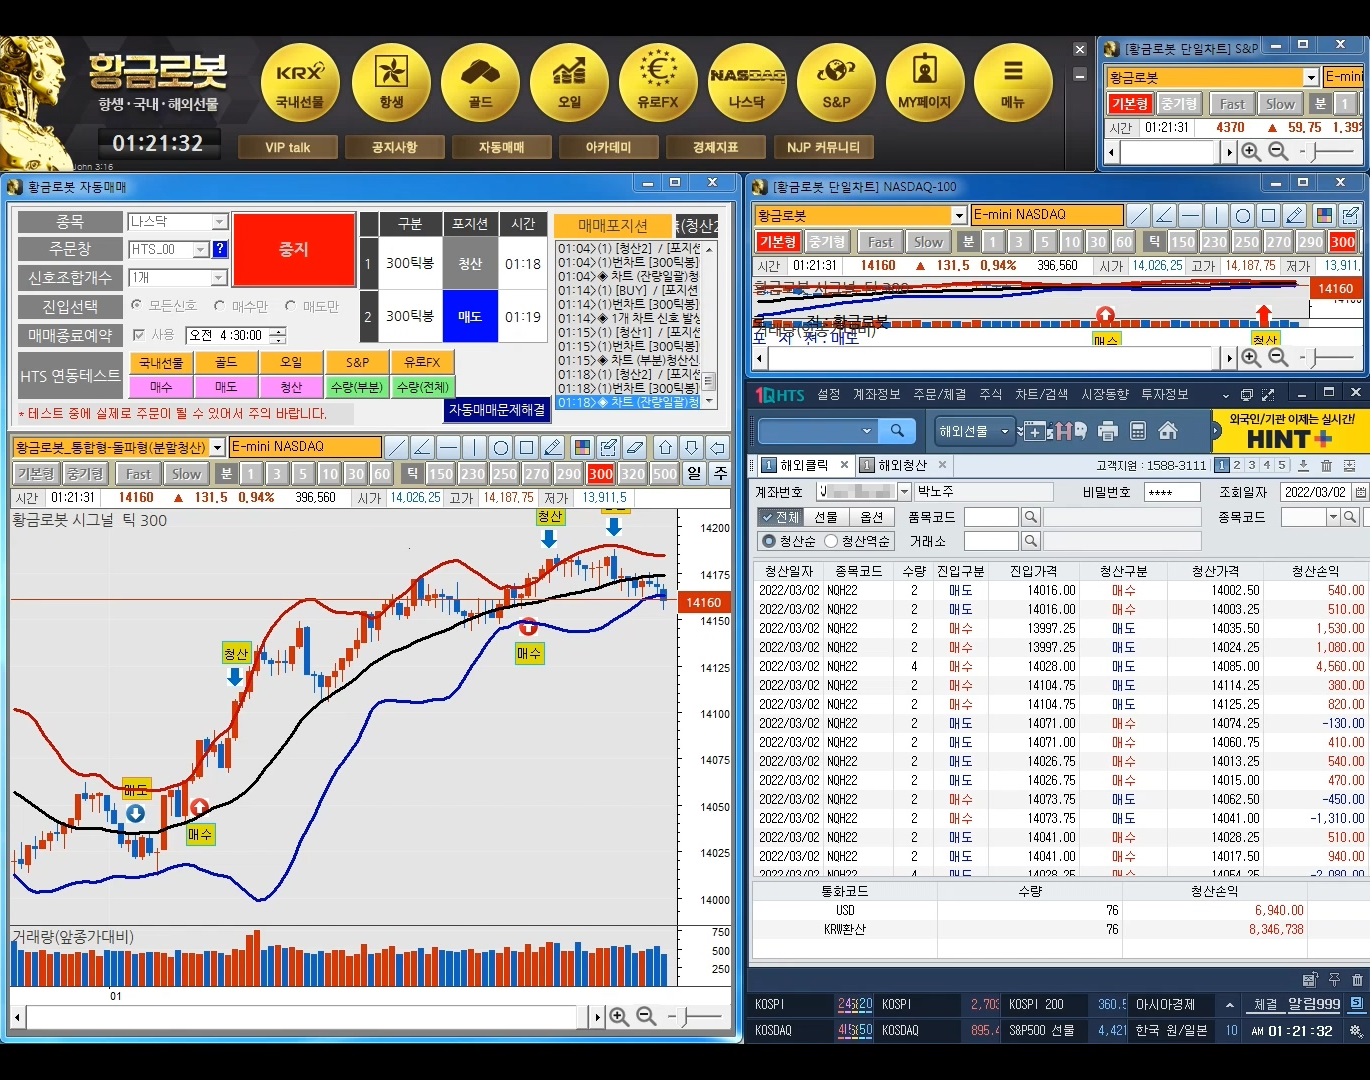Click the blue help question mark beside HTS_00
The width and height of the screenshot is (1372, 1080).
point(220,249)
